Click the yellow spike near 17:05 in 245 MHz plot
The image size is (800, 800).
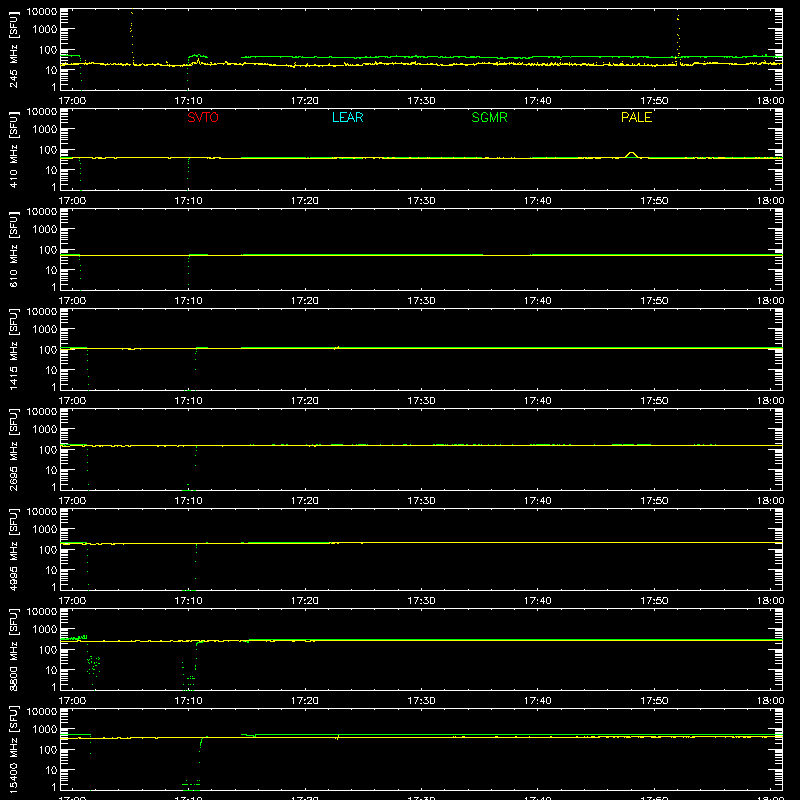(x=132, y=38)
